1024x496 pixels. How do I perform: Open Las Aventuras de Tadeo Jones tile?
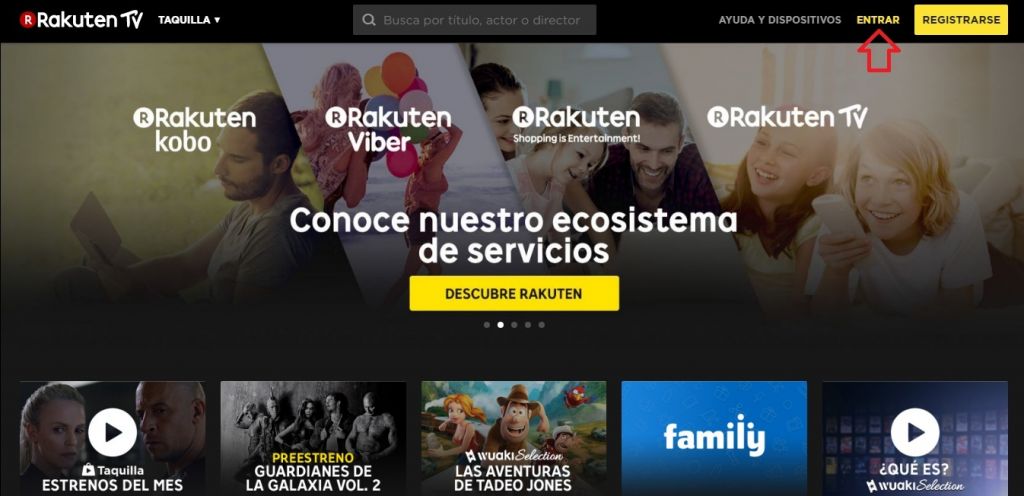coord(513,438)
